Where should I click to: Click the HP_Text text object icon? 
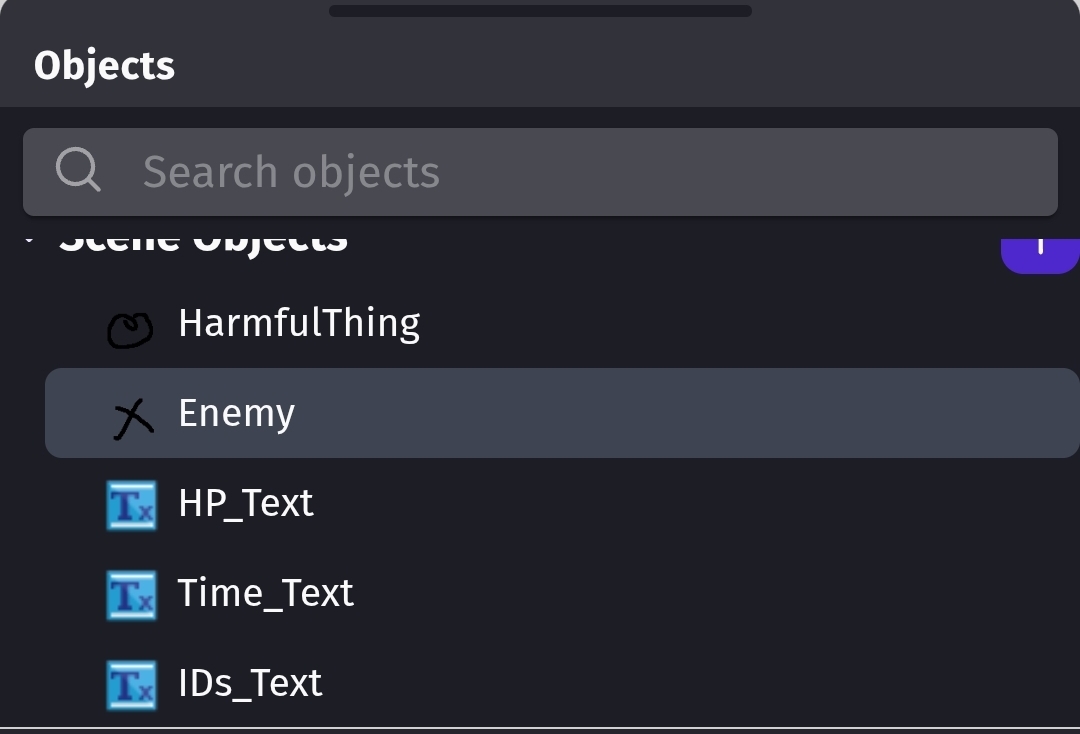131,505
